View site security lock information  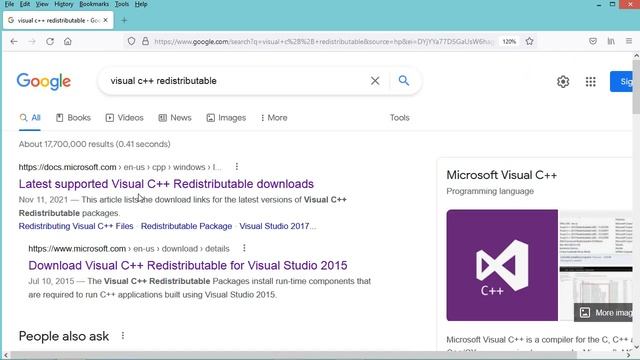click(x=145, y=41)
